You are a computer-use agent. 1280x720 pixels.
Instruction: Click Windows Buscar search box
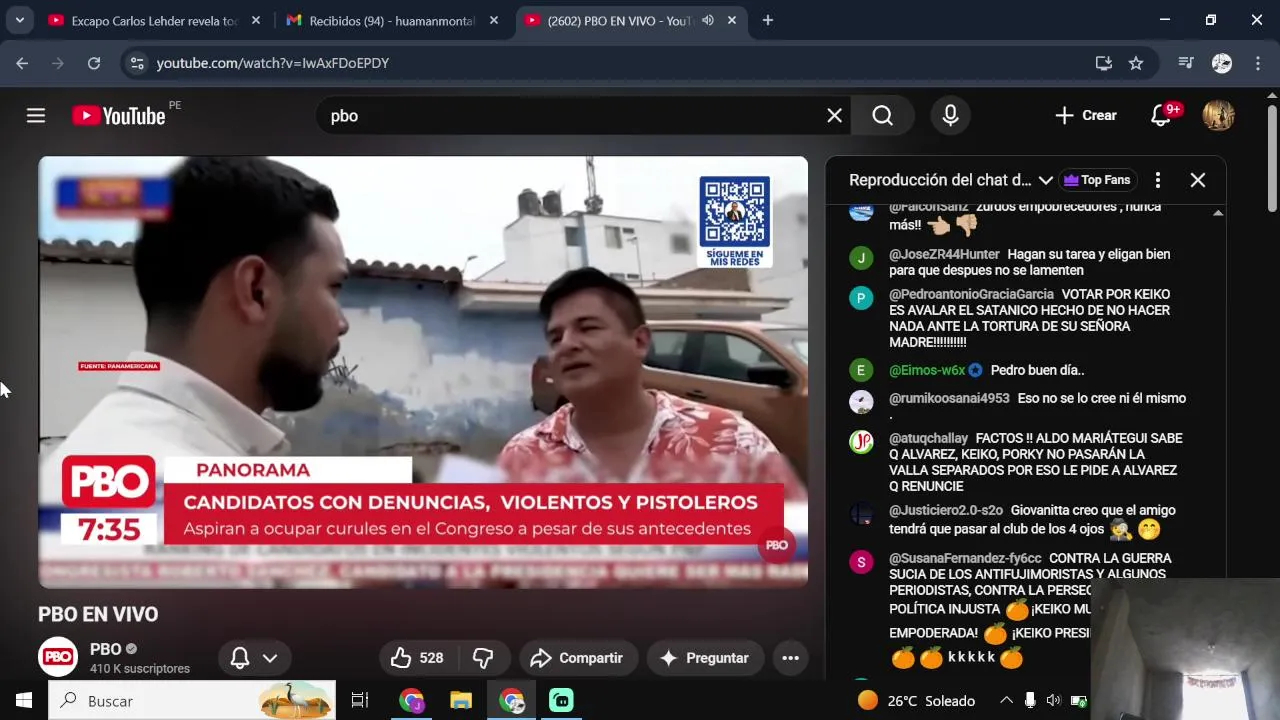pyautogui.click(x=192, y=701)
